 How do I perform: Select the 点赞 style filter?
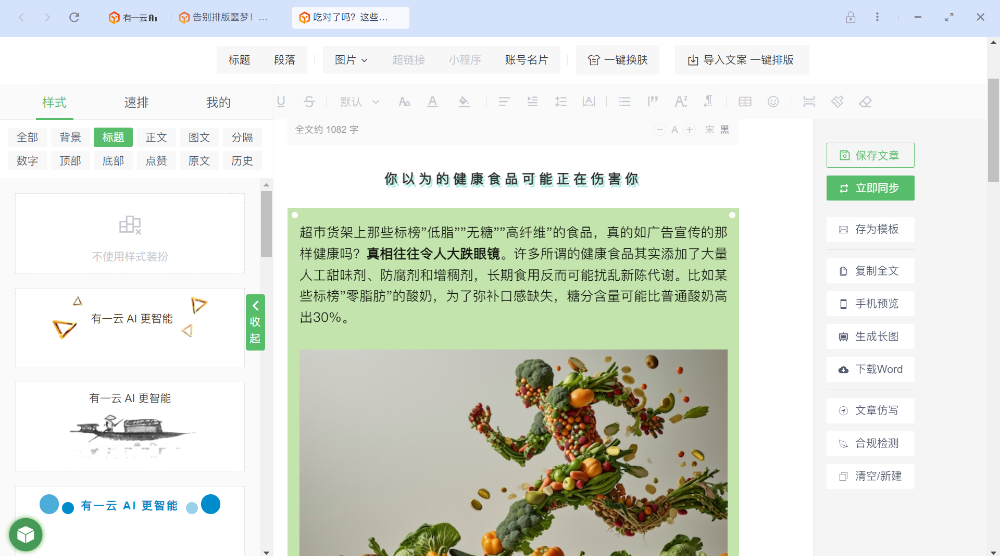tap(156, 161)
